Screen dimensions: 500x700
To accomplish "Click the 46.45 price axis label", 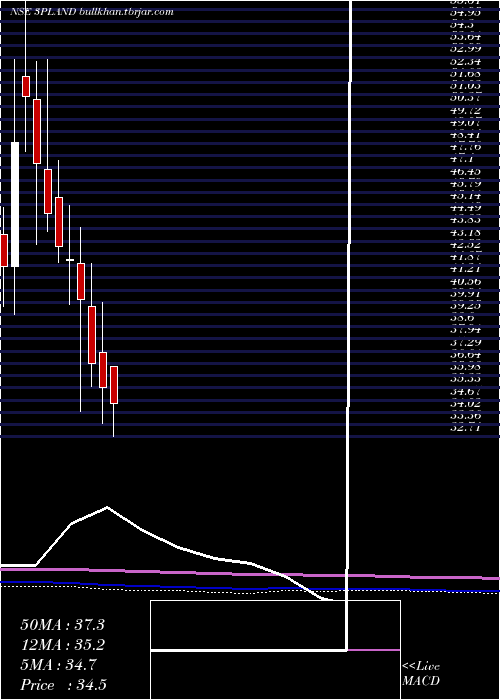I will [464, 171].
